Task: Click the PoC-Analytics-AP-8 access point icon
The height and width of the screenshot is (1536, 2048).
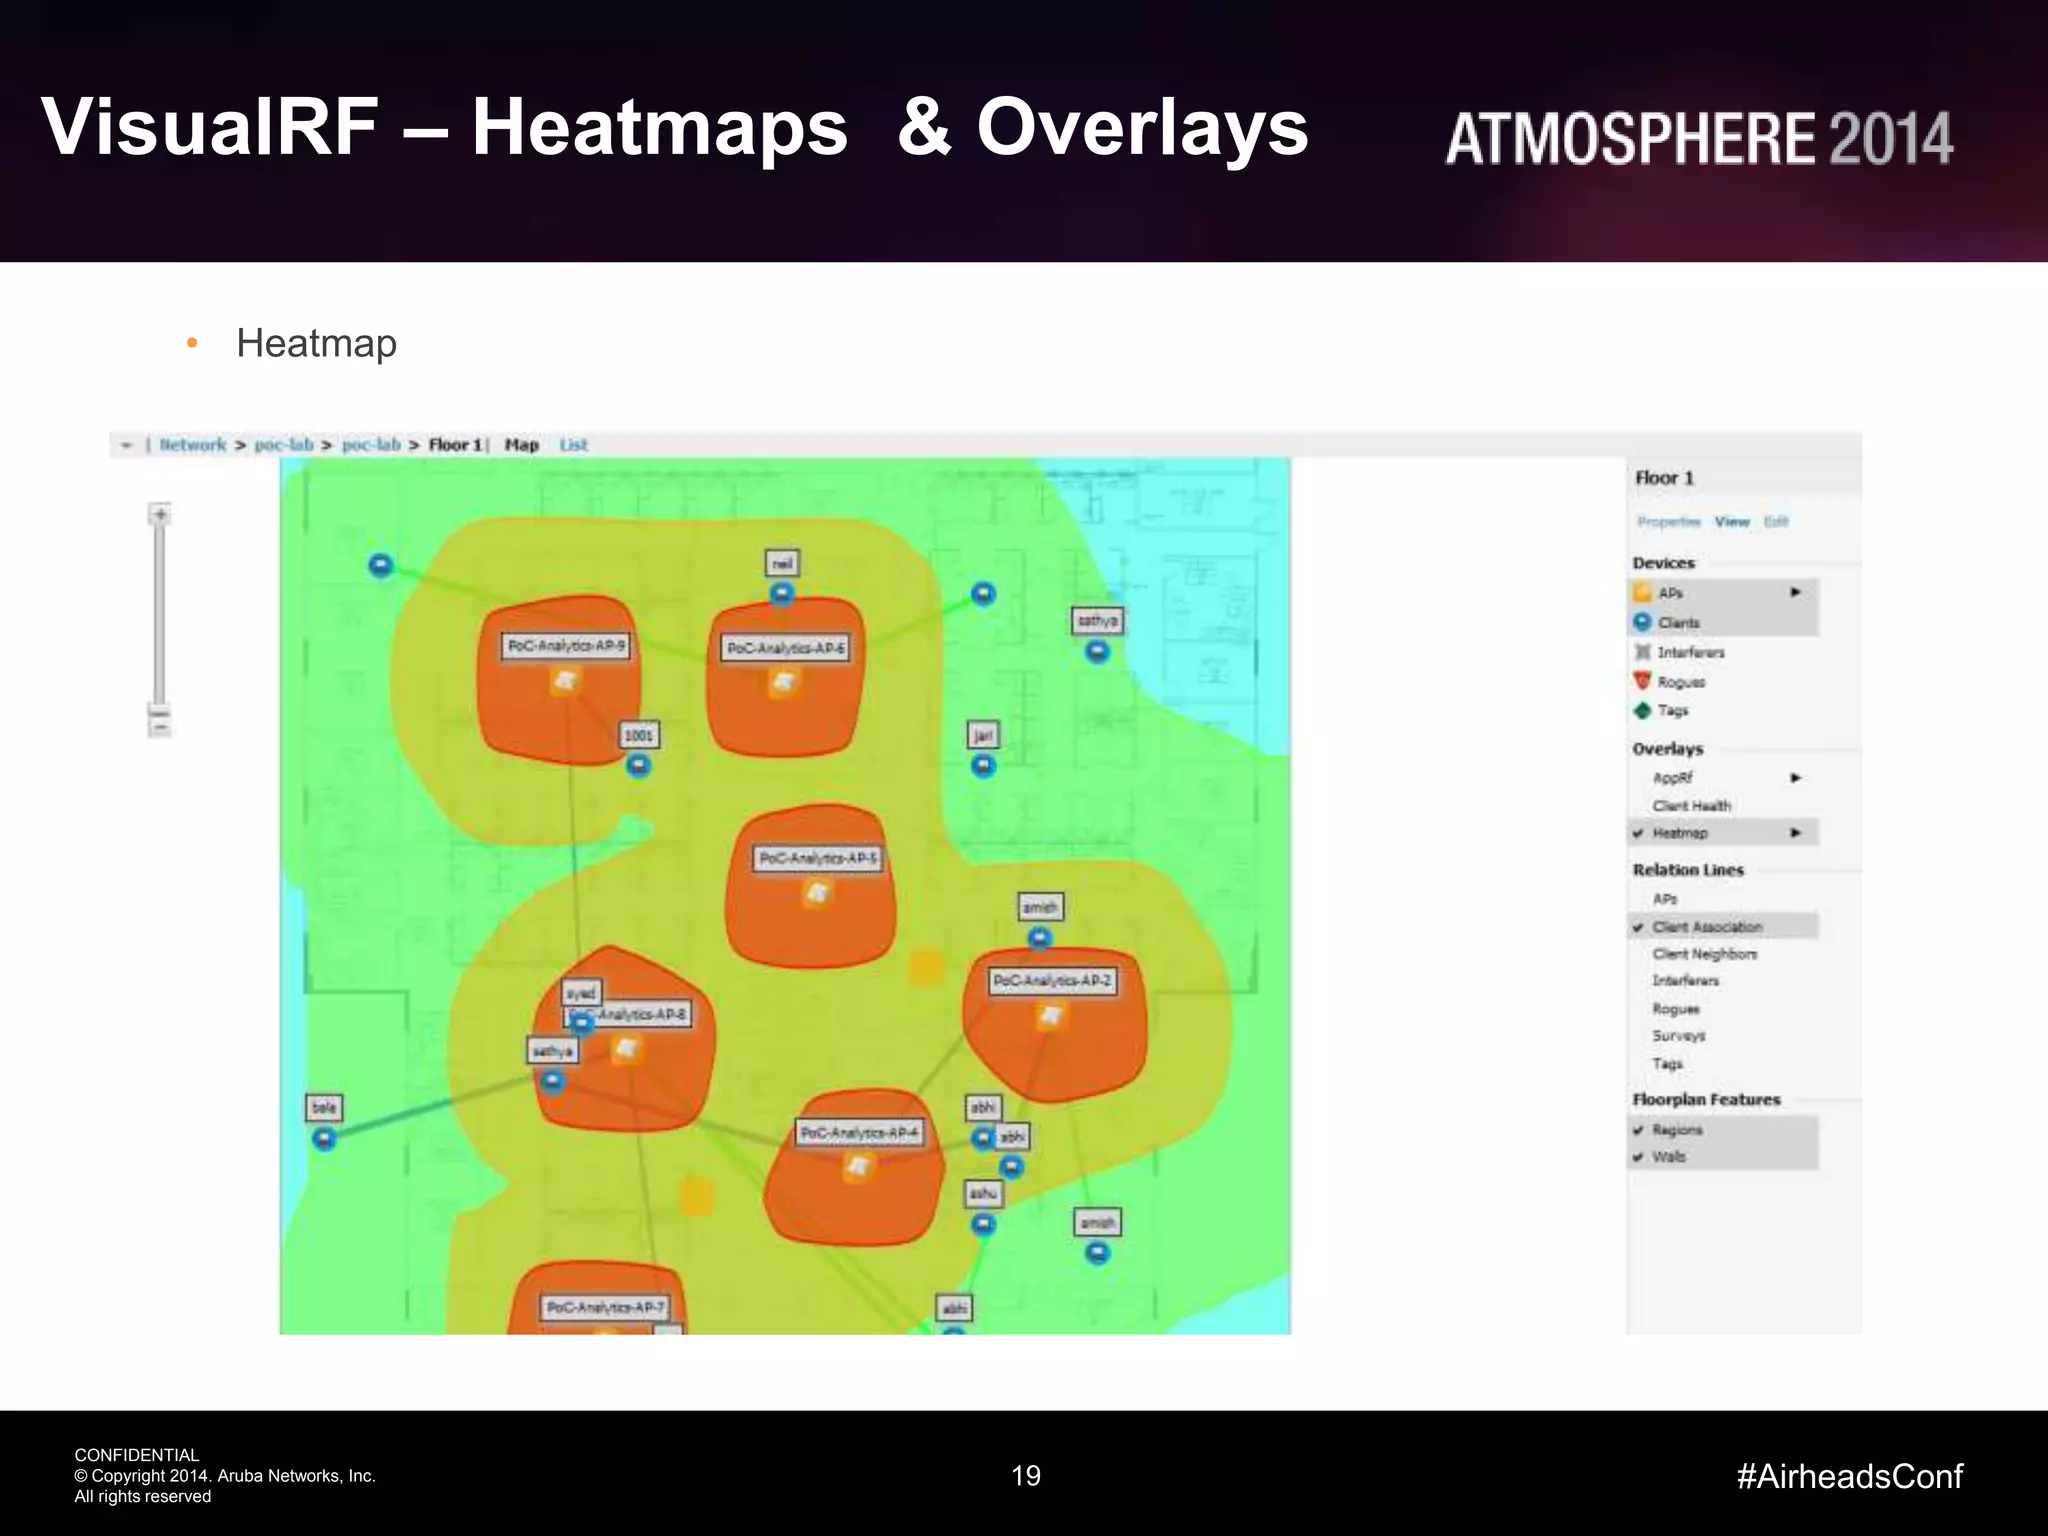Action: (626, 1049)
